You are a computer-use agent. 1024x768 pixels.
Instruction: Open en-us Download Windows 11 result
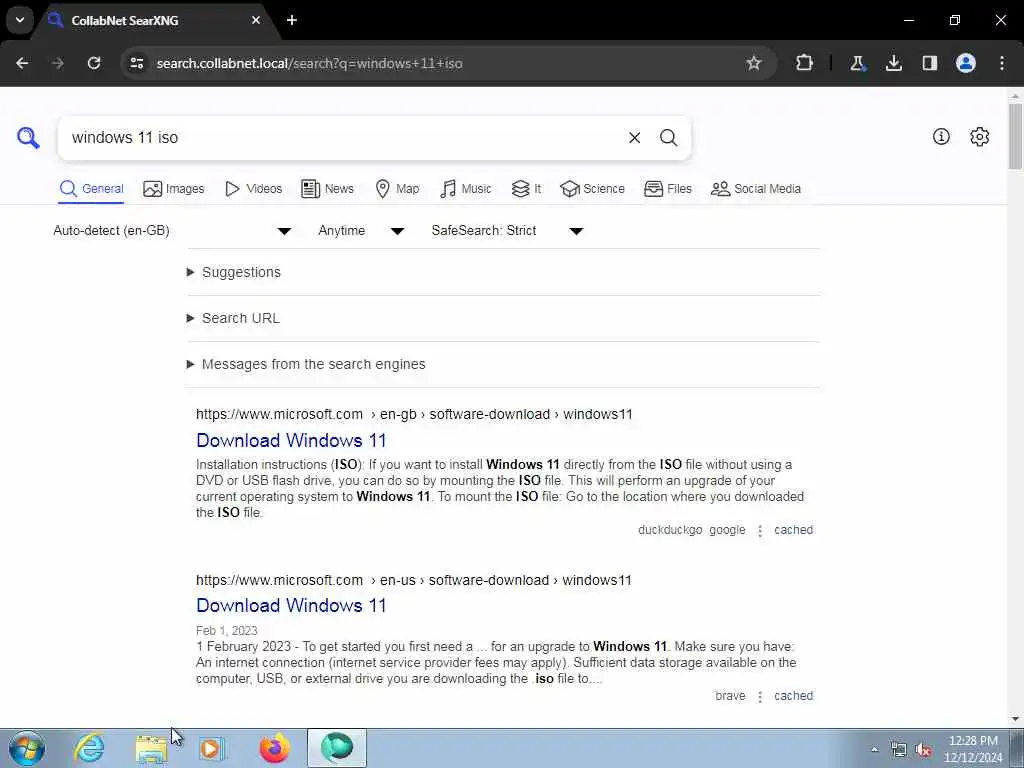[291, 605]
